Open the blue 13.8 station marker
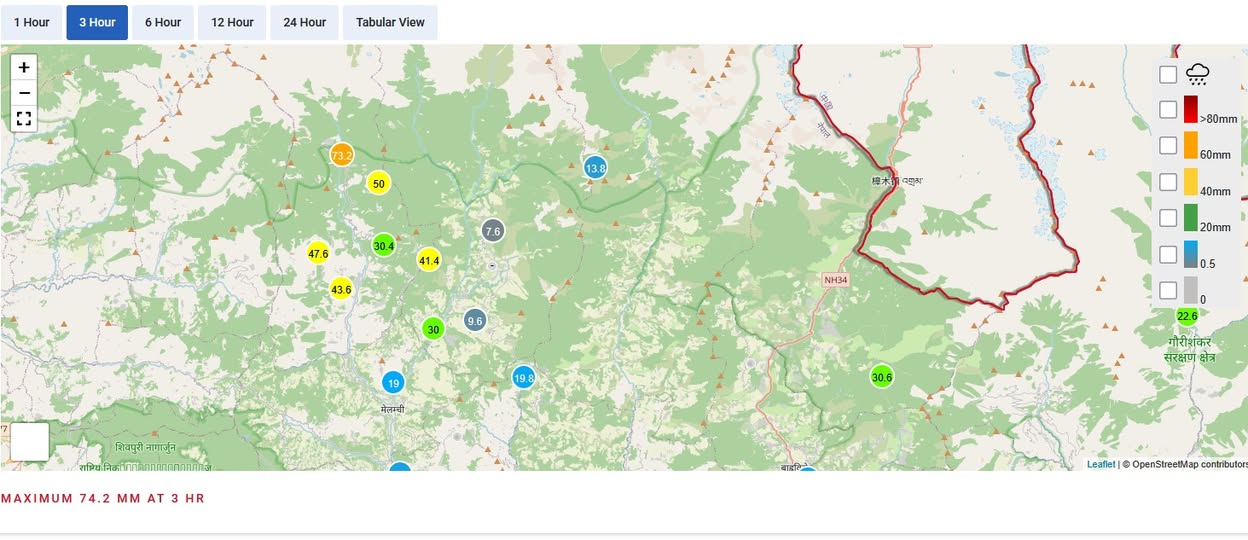Screen dimensions: 1248x540 coord(595,168)
